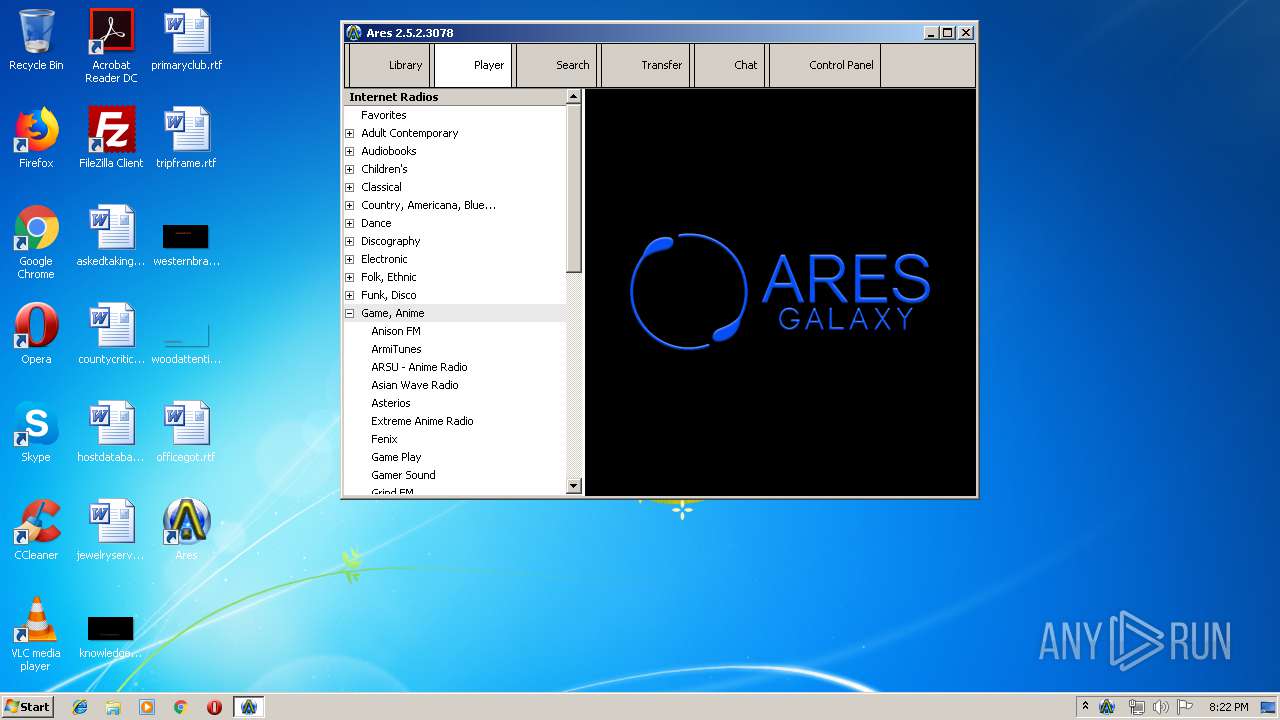Launch Ares desktop shortcut
Viewport: 1280px width, 720px height.
(186, 530)
